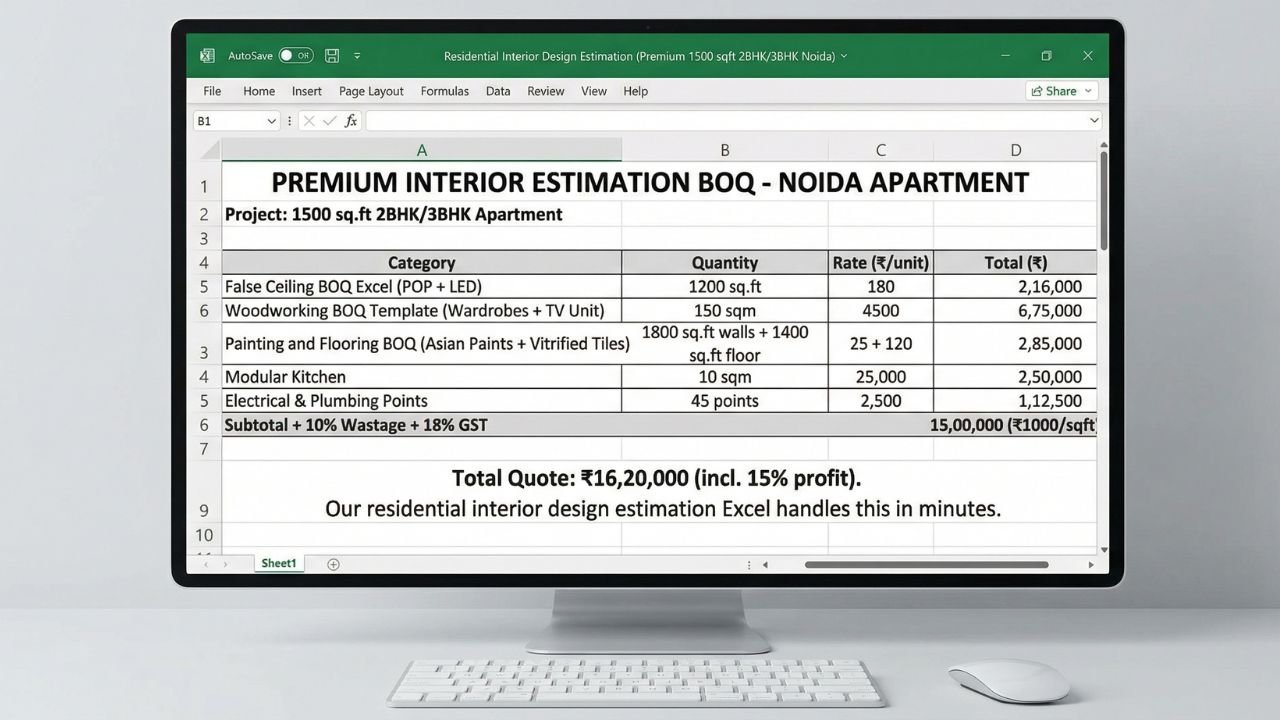Select the 45 points quantity cell
The height and width of the screenshot is (720, 1280).
725,401
